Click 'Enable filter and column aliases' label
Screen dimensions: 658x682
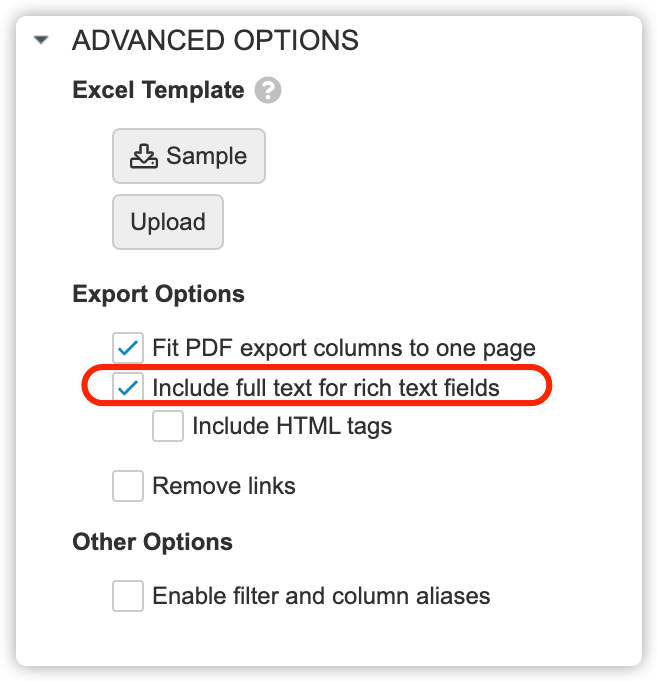click(321, 596)
